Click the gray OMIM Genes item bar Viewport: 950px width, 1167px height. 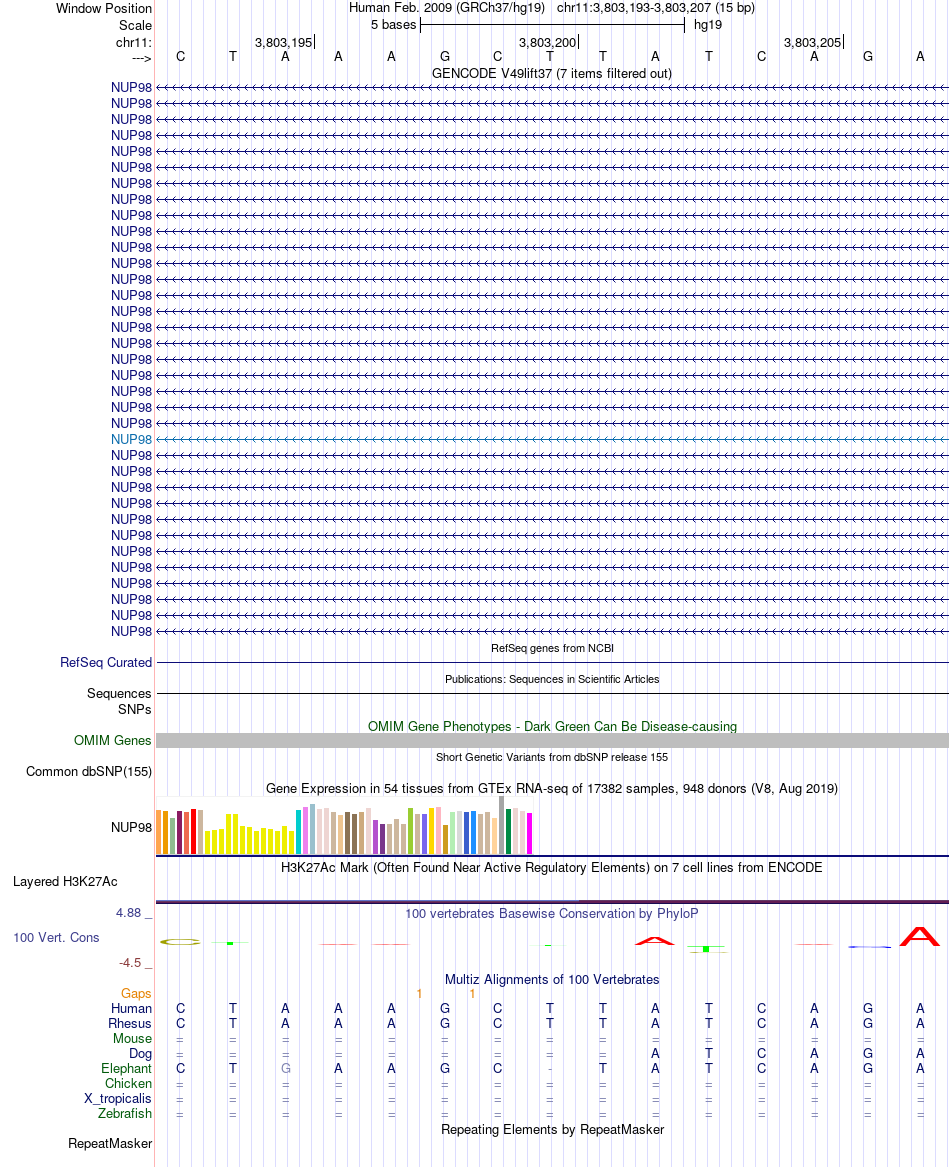(x=552, y=741)
